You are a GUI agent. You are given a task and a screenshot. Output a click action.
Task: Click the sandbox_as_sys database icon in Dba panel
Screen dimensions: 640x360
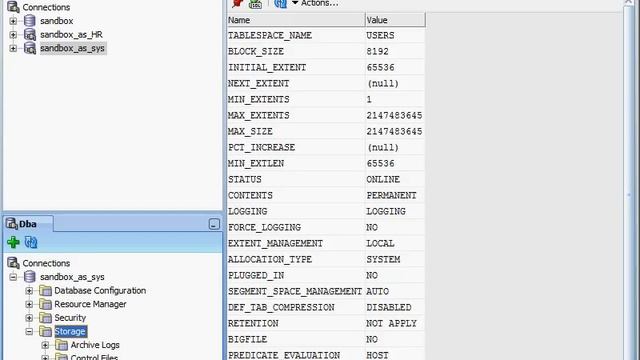click(29, 277)
